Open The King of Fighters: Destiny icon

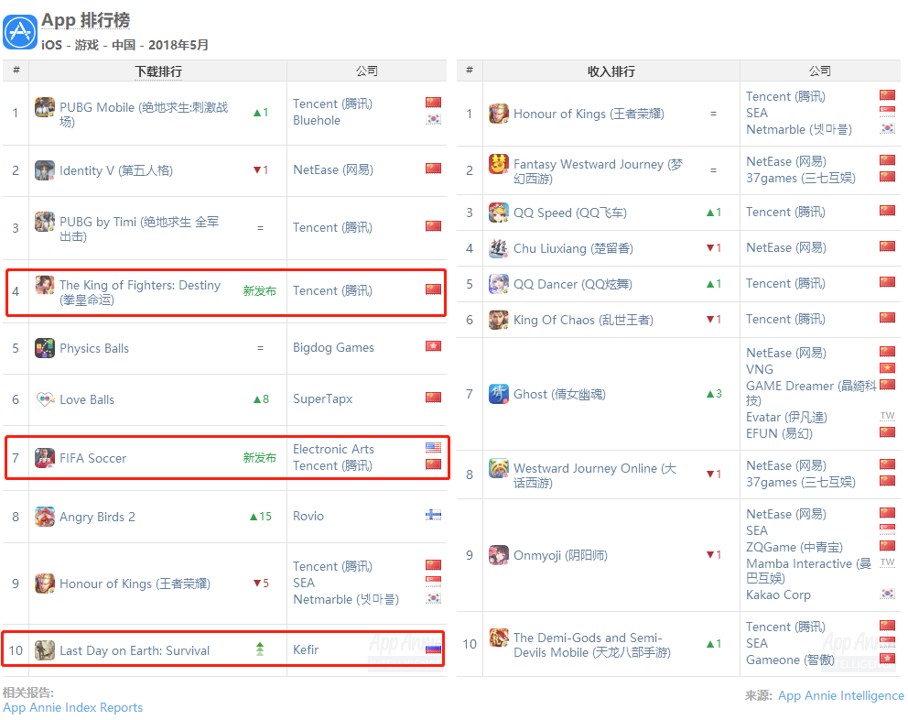click(45, 285)
